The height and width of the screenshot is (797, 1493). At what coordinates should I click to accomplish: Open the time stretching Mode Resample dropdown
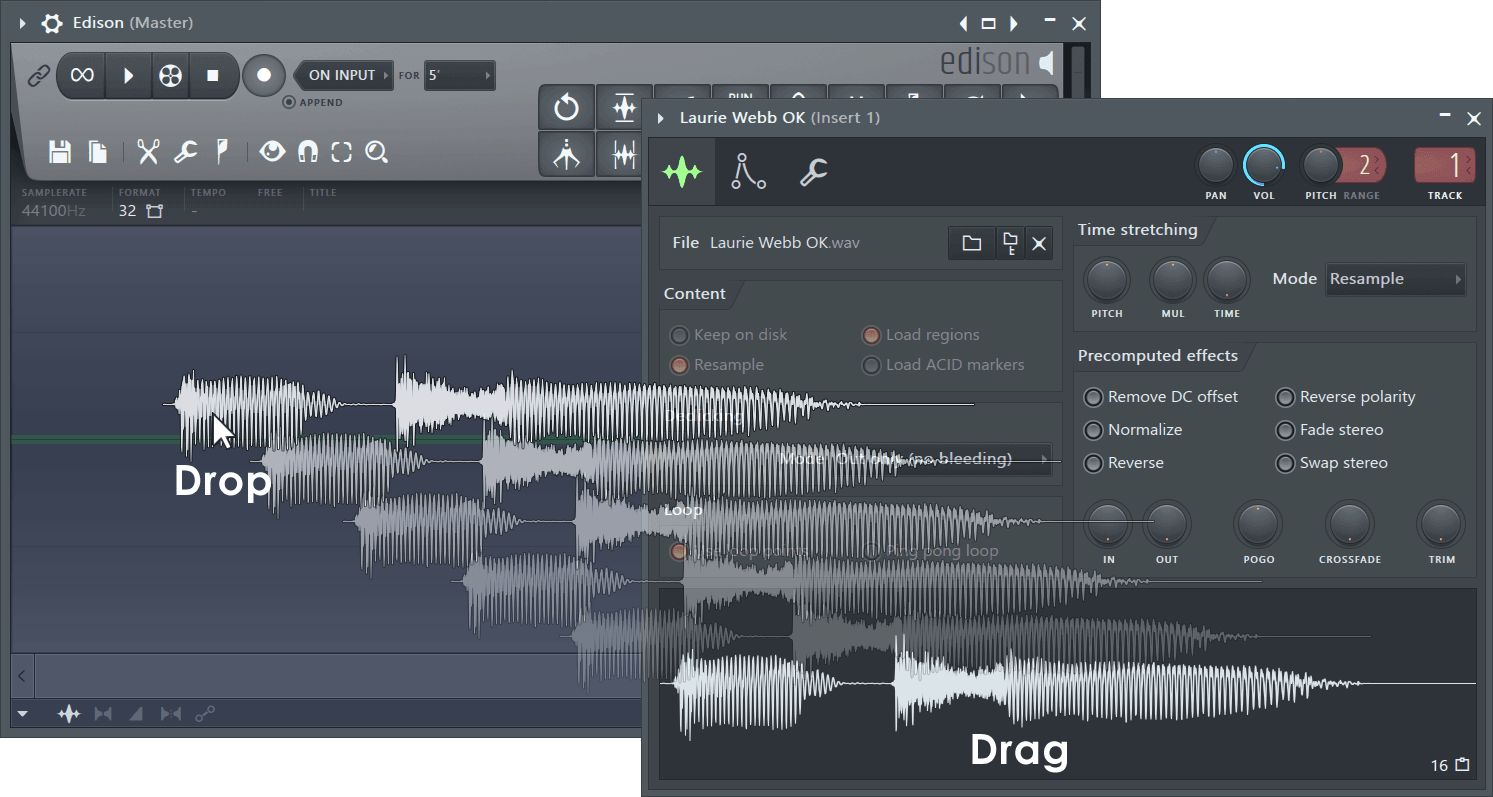click(1396, 279)
